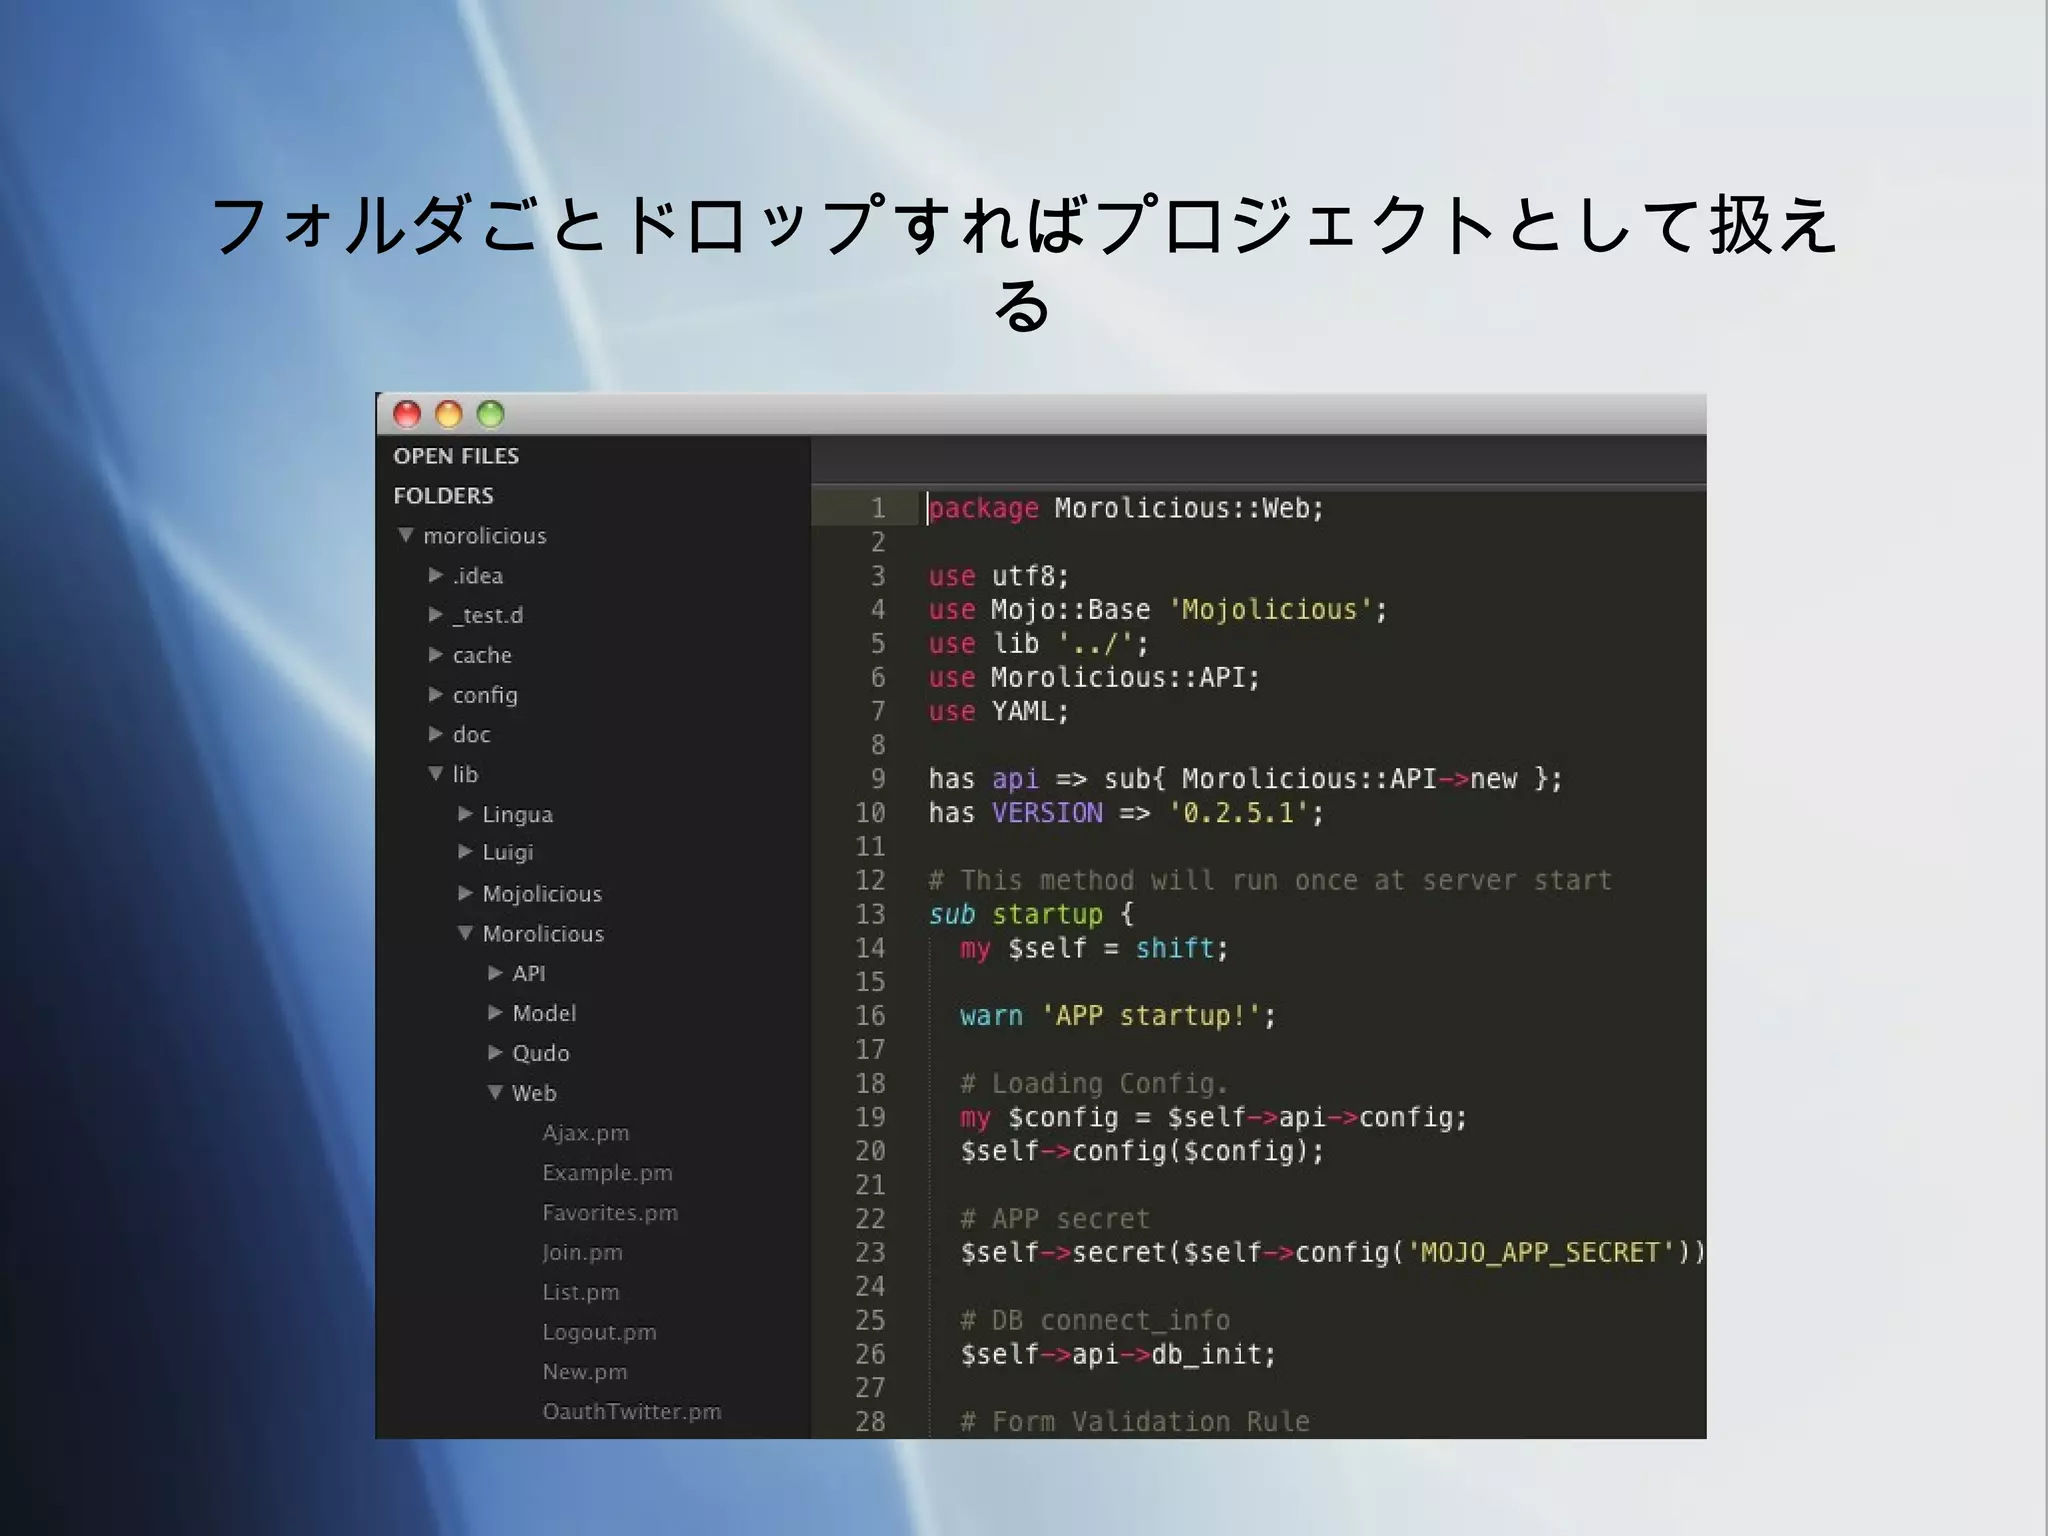Click the '$self->api->db_init;' line
This screenshot has height=1536, width=2048.
[x=1118, y=1355]
